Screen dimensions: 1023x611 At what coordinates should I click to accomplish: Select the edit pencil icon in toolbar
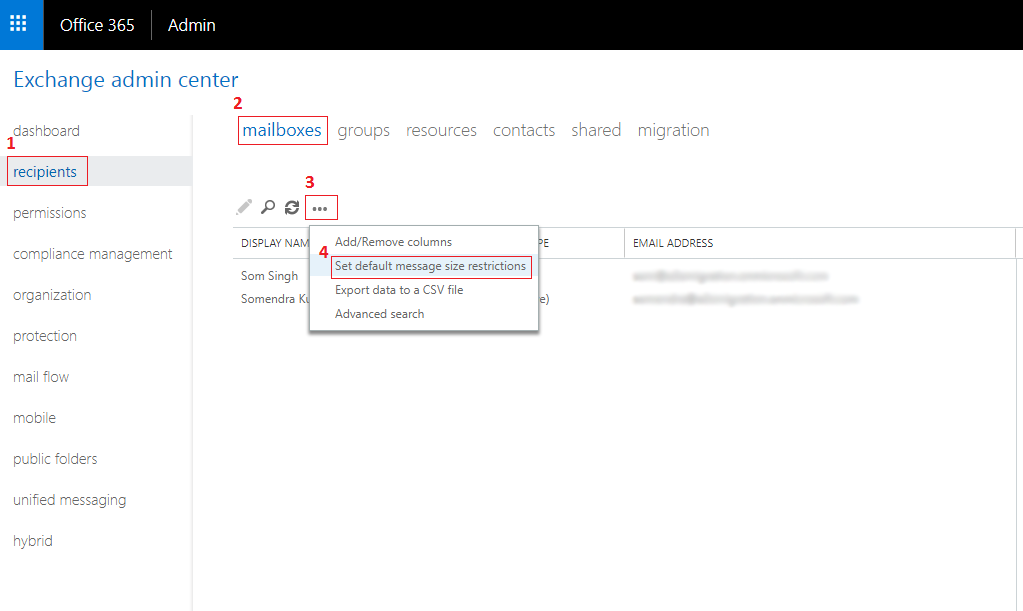(x=243, y=206)
